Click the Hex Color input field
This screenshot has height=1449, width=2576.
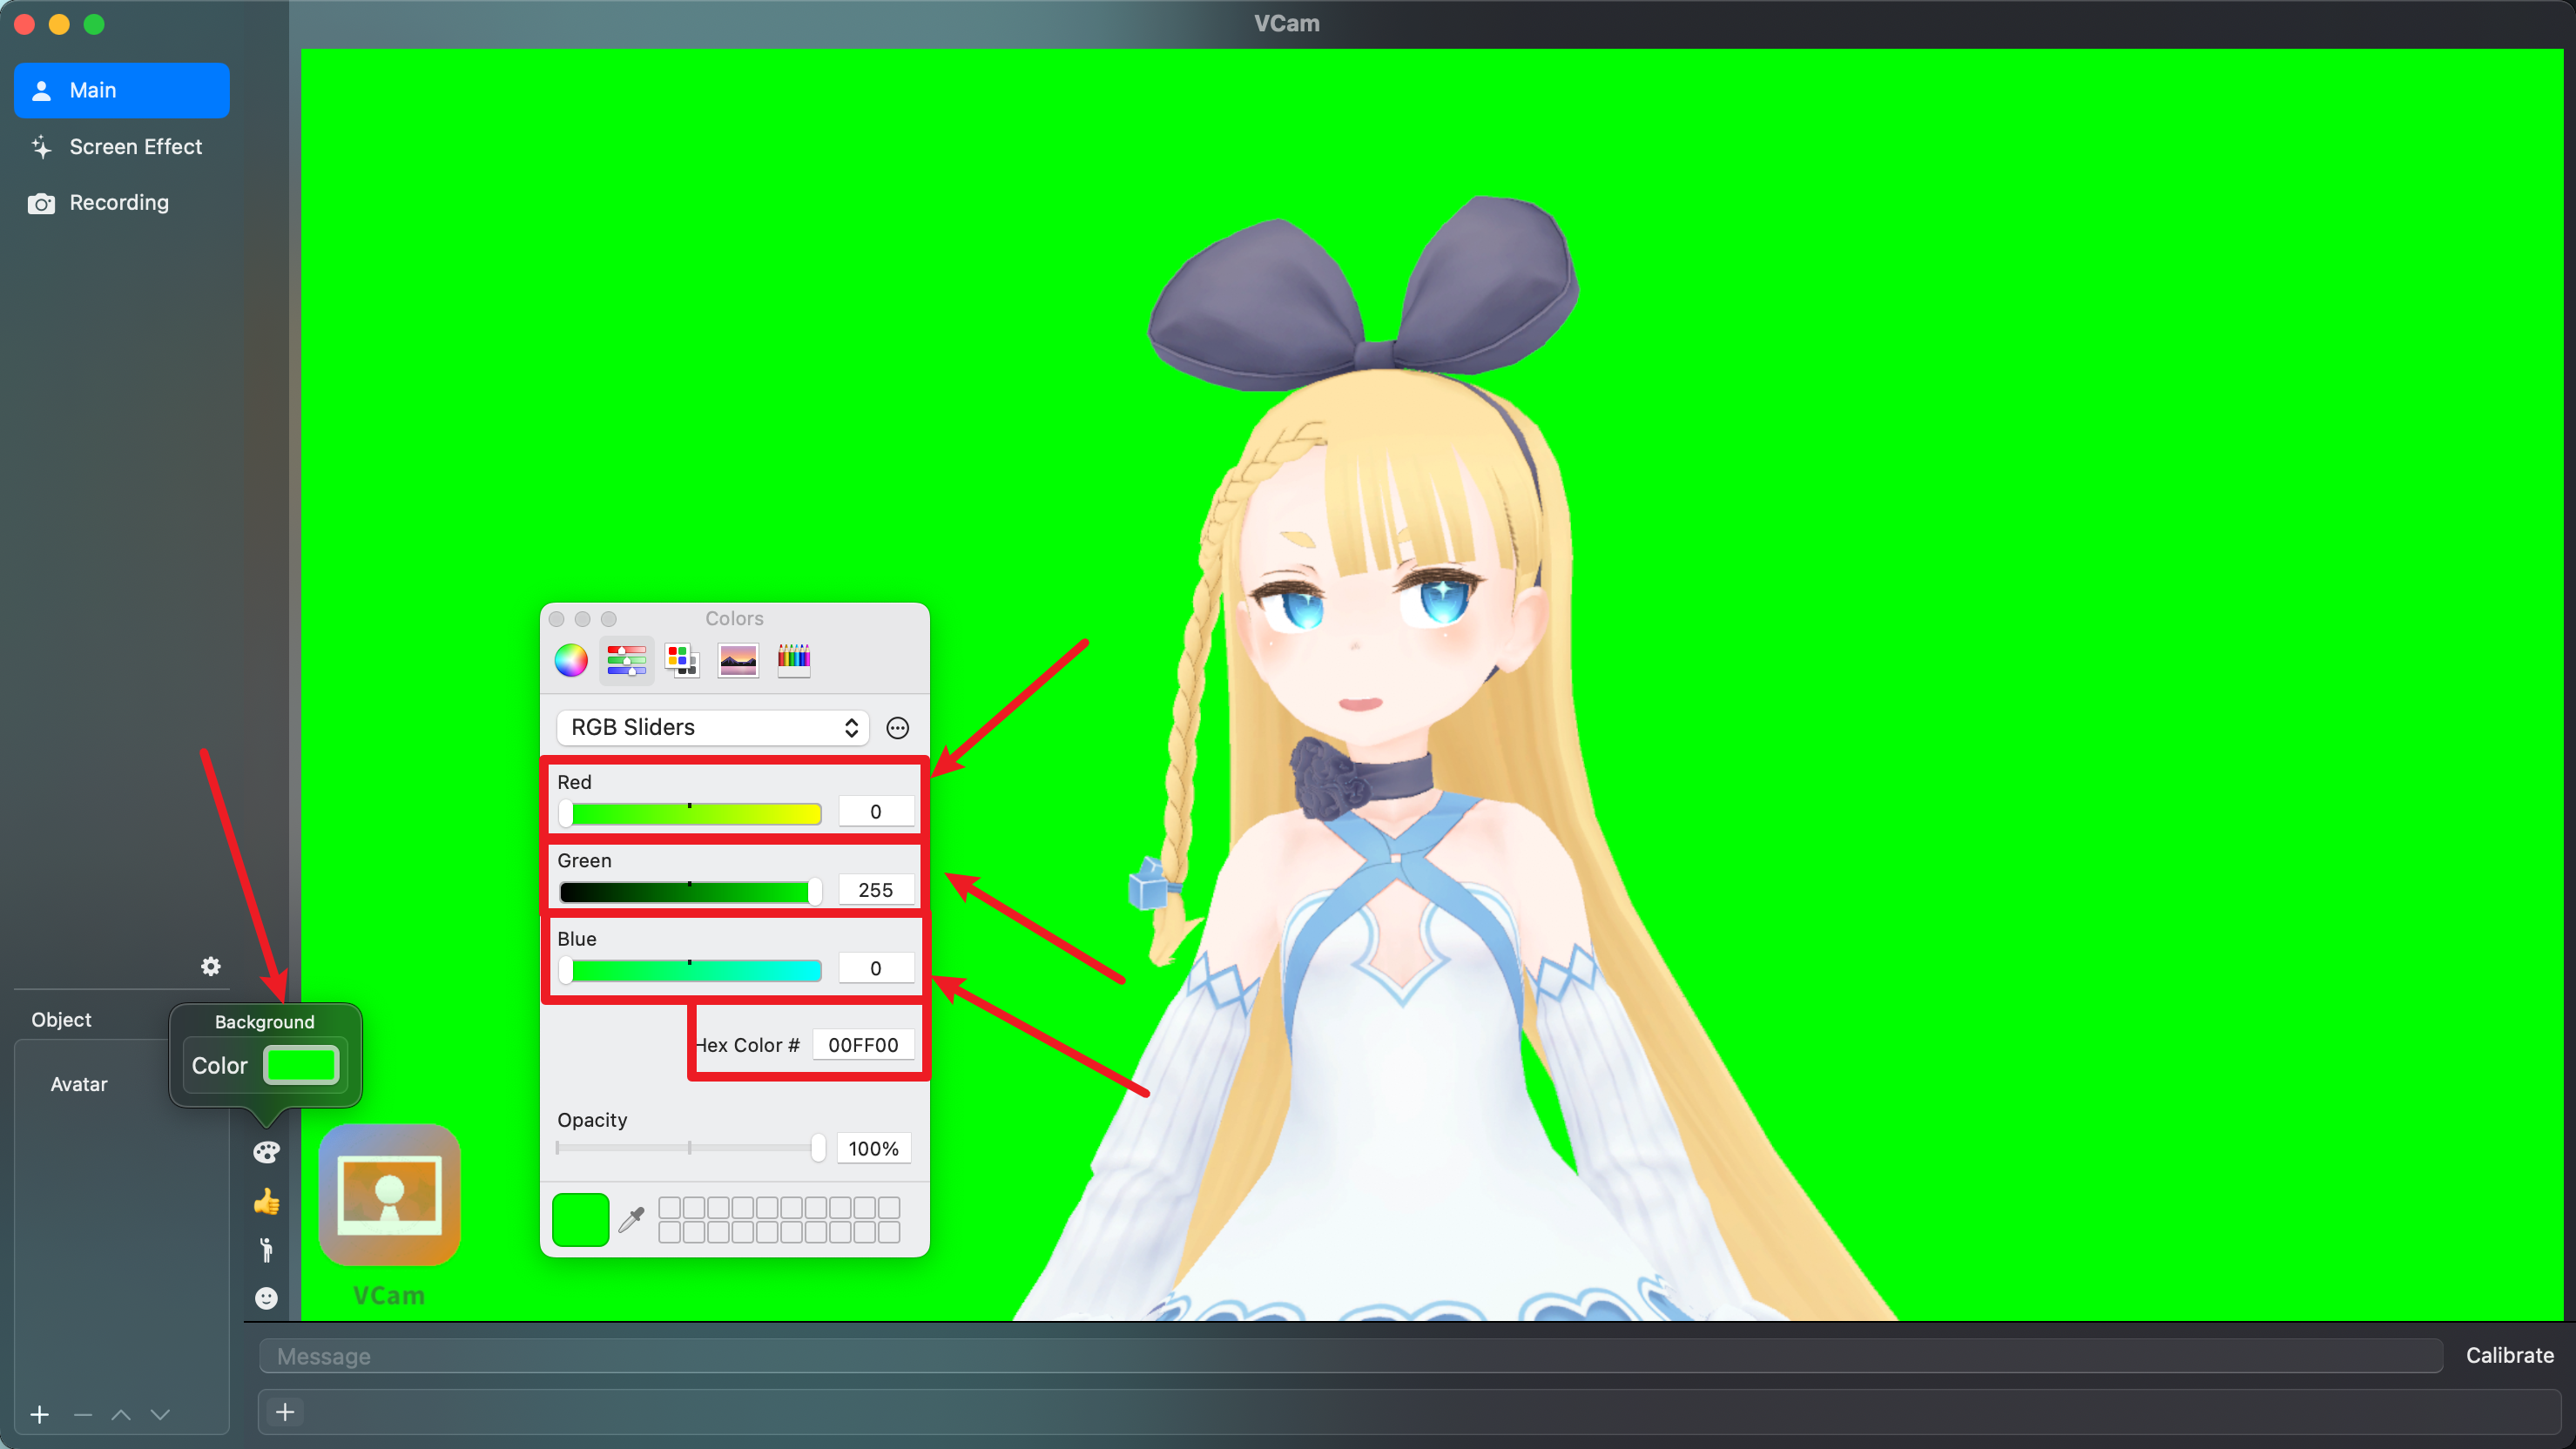click(x=862, y=1045)
